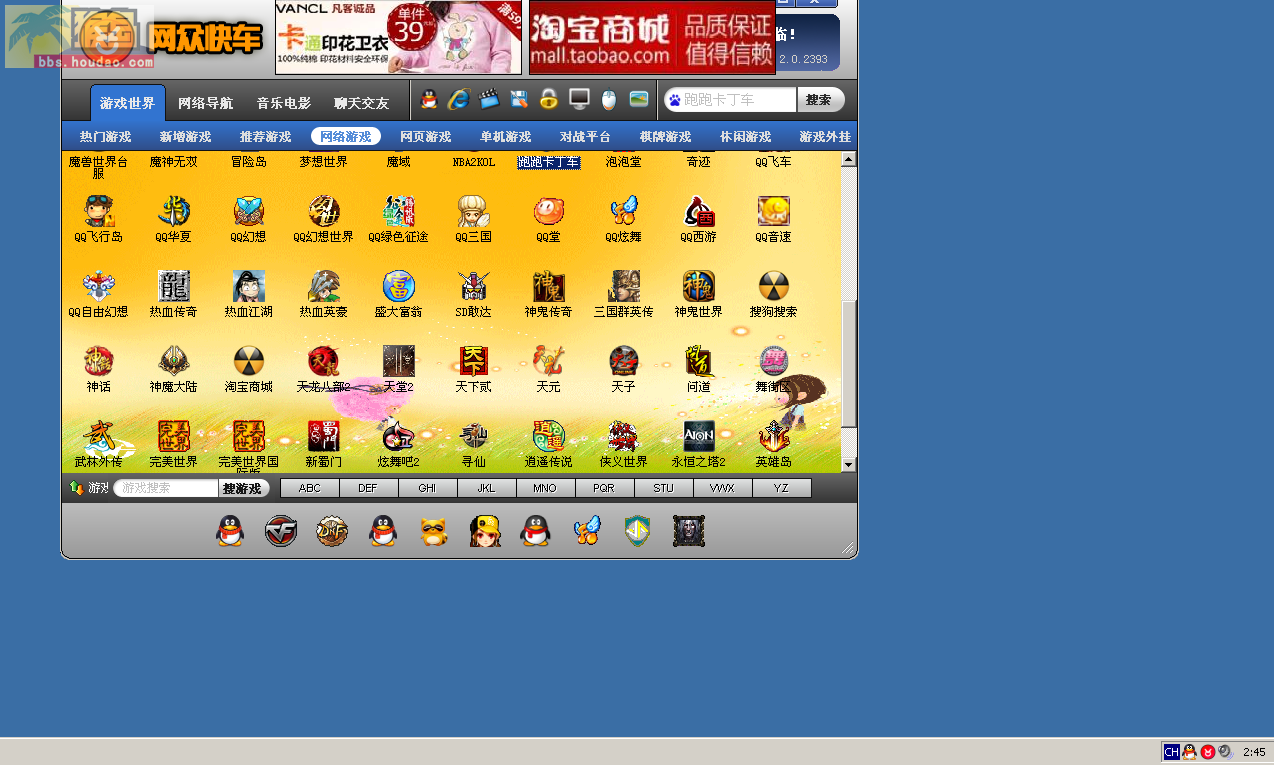Click the game list scroll-down arrow
Image resolution: width=1274 pixels, height=765 pixels.
(x=848, y=465)
